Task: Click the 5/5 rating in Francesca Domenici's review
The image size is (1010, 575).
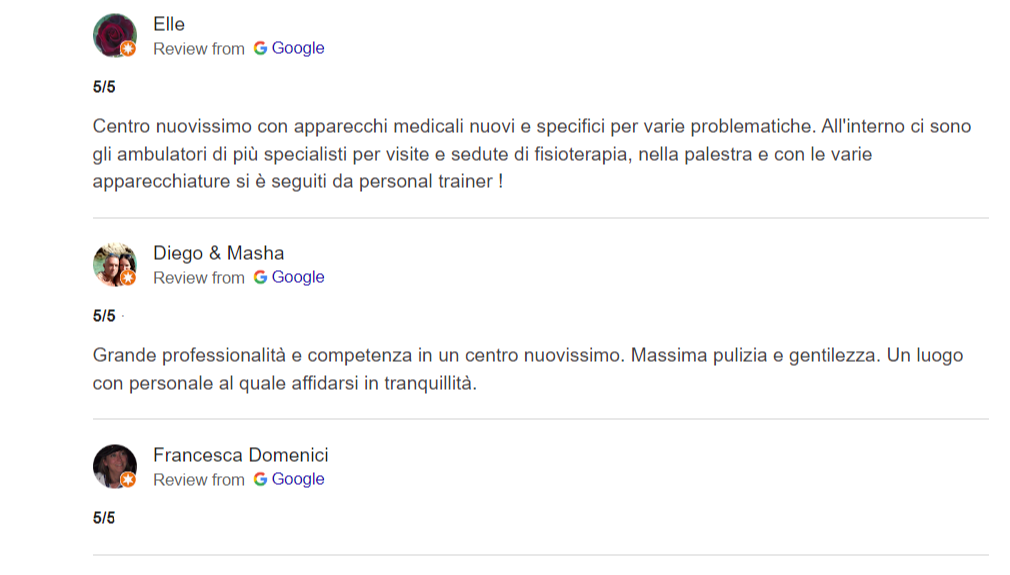Action: point(104,518)
